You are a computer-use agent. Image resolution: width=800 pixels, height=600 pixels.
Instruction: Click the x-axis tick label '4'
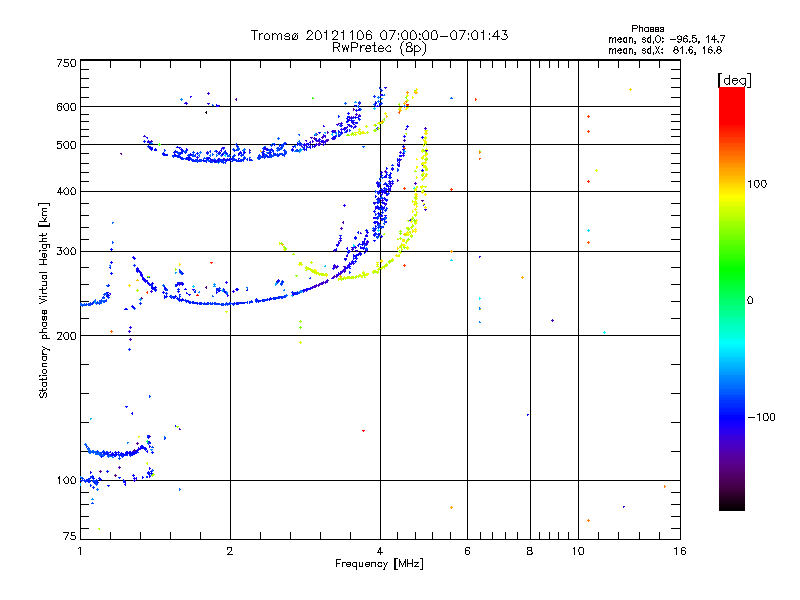380,551
